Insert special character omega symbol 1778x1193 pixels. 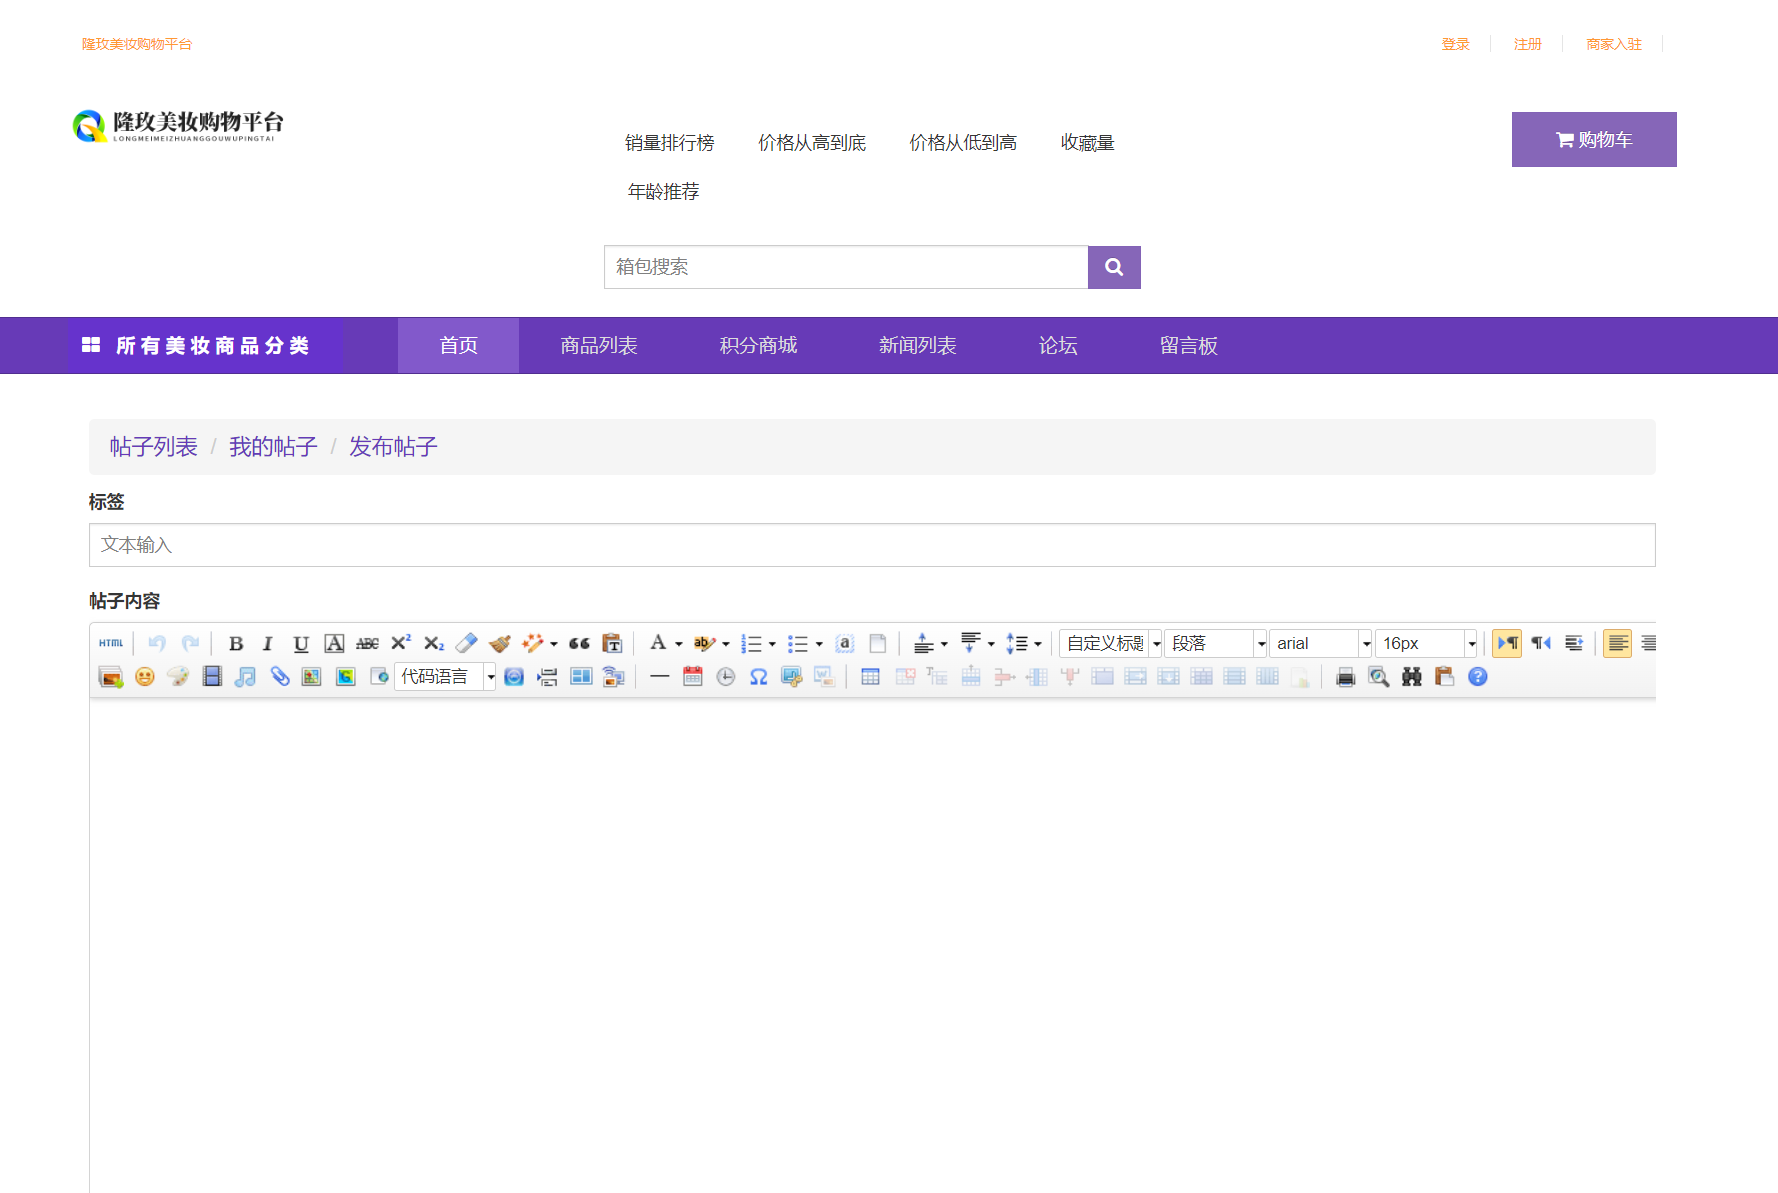tap(758, 677)
